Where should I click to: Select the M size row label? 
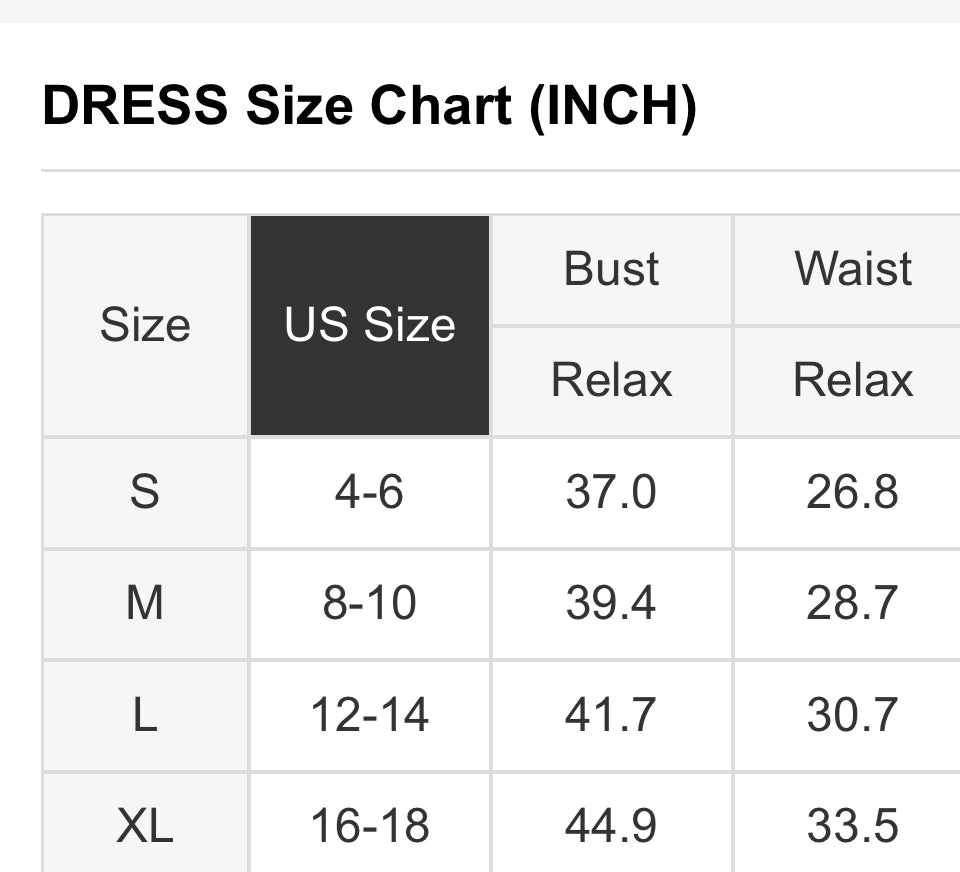point(145,604)
